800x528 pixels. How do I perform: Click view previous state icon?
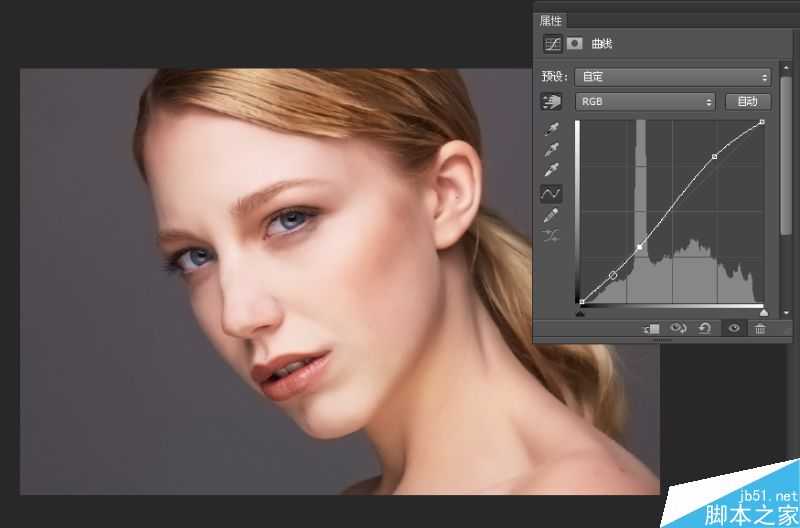coord(679,328)
